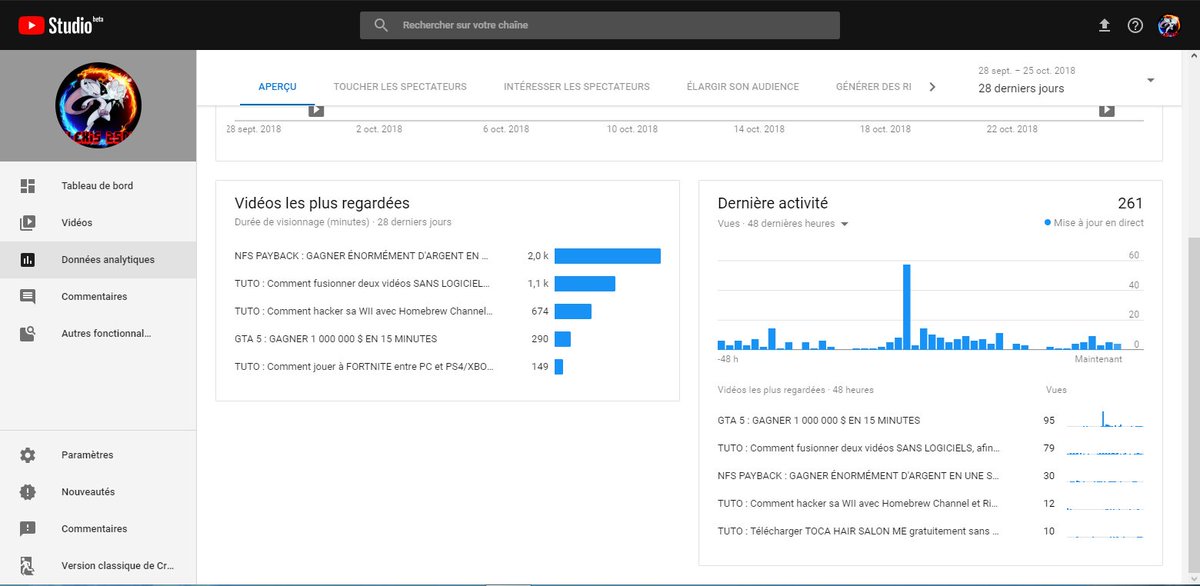This screenshot has width=1200, height=586.
Task: Click the Autres fonctionnalités icon
Action: click(27, 334)
